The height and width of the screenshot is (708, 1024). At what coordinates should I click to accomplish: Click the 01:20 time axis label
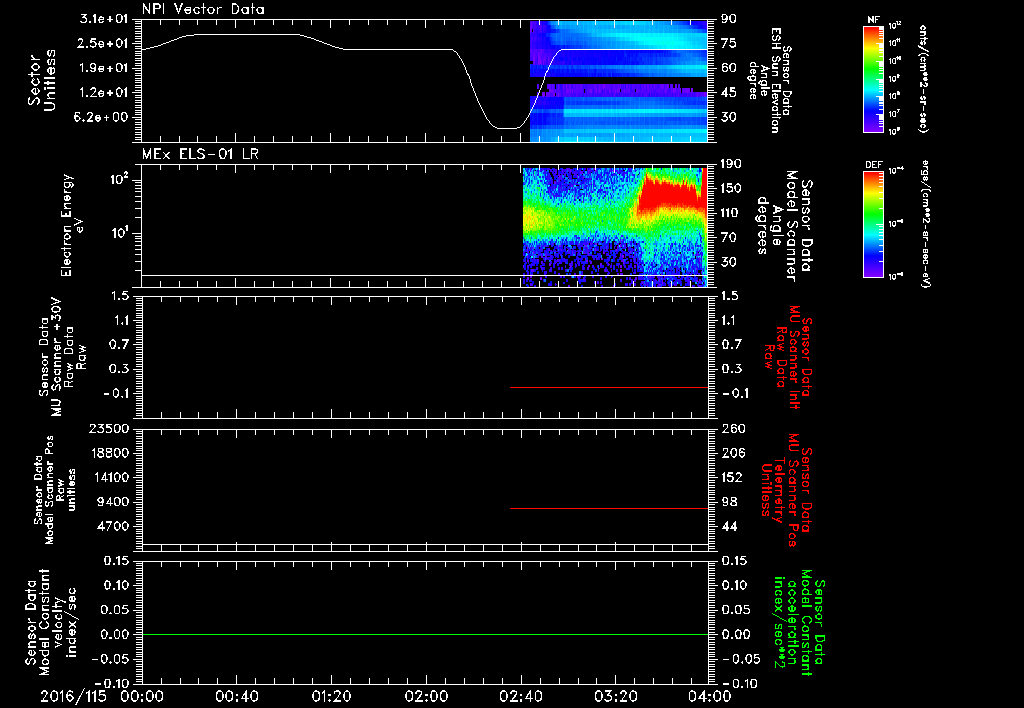(331, 696)
